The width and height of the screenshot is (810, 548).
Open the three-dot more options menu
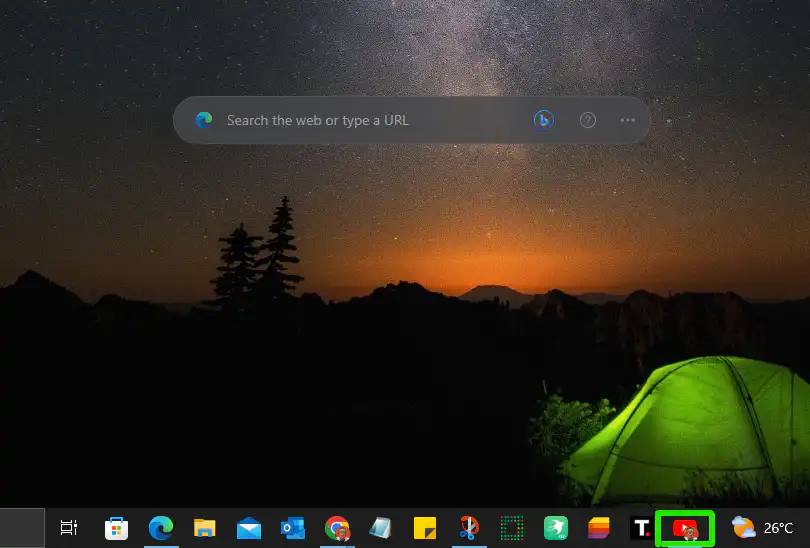(627, 120)
